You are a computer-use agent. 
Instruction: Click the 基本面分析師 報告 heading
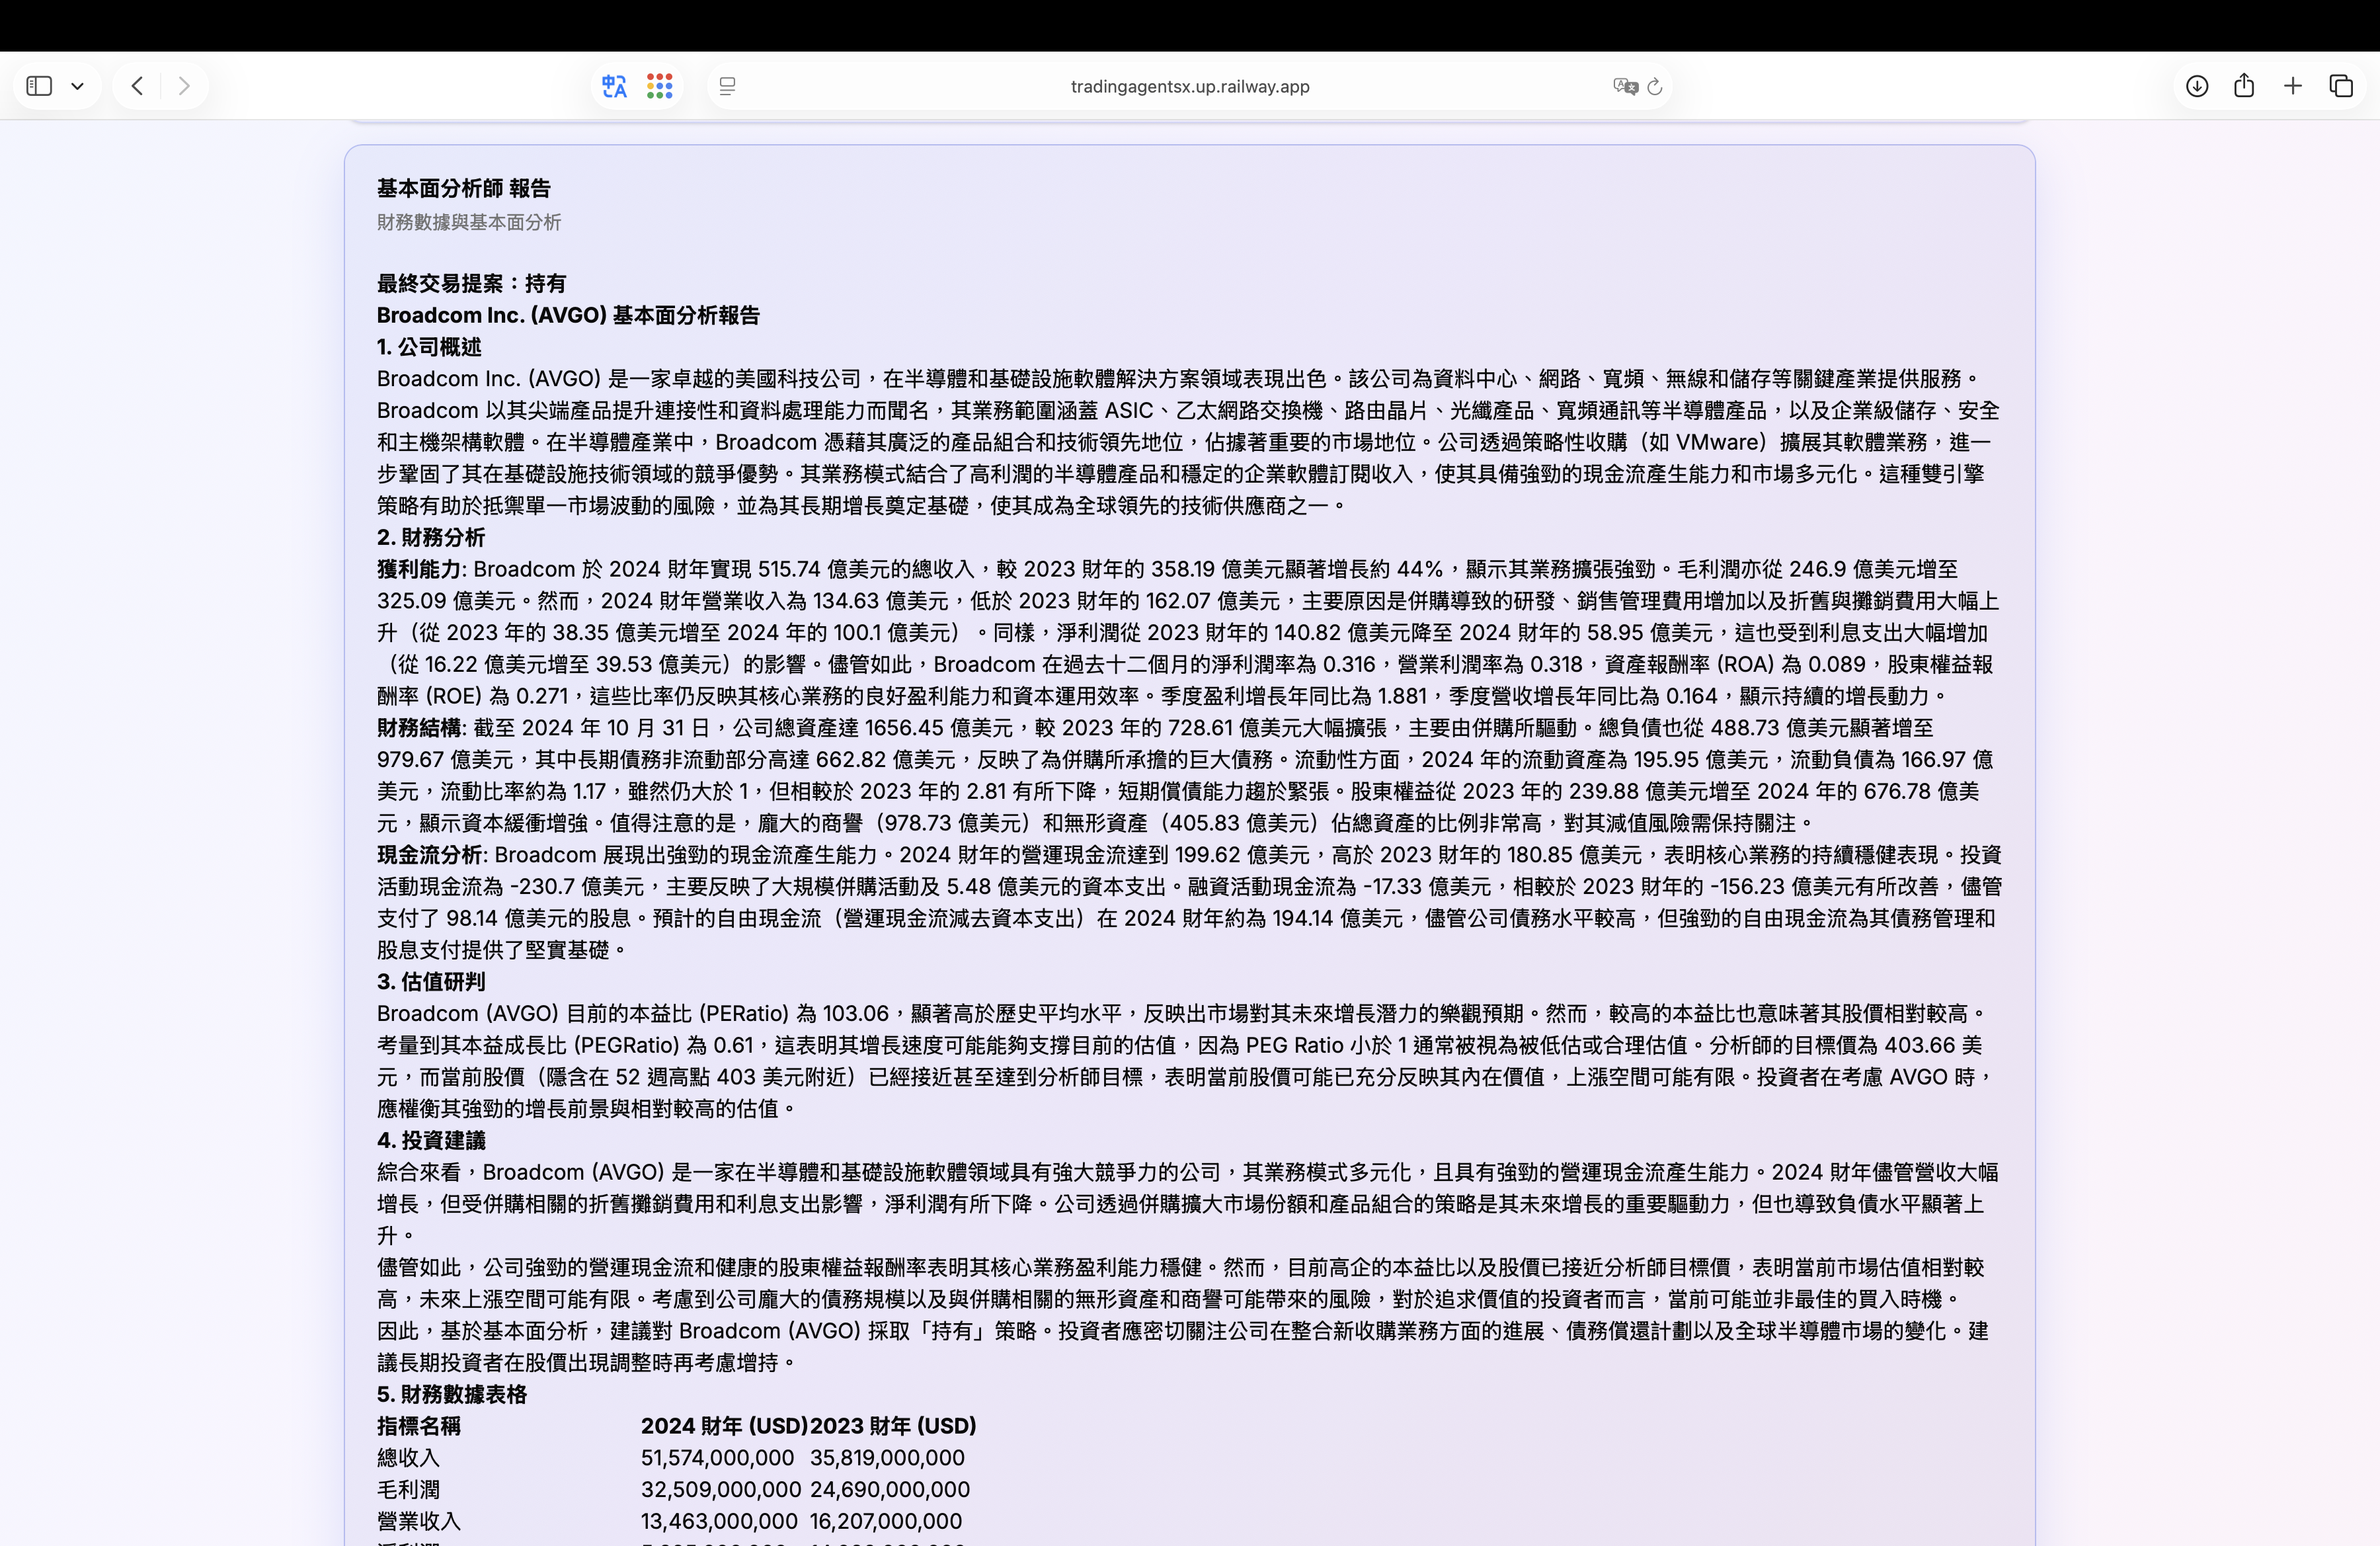coord(463,188)
